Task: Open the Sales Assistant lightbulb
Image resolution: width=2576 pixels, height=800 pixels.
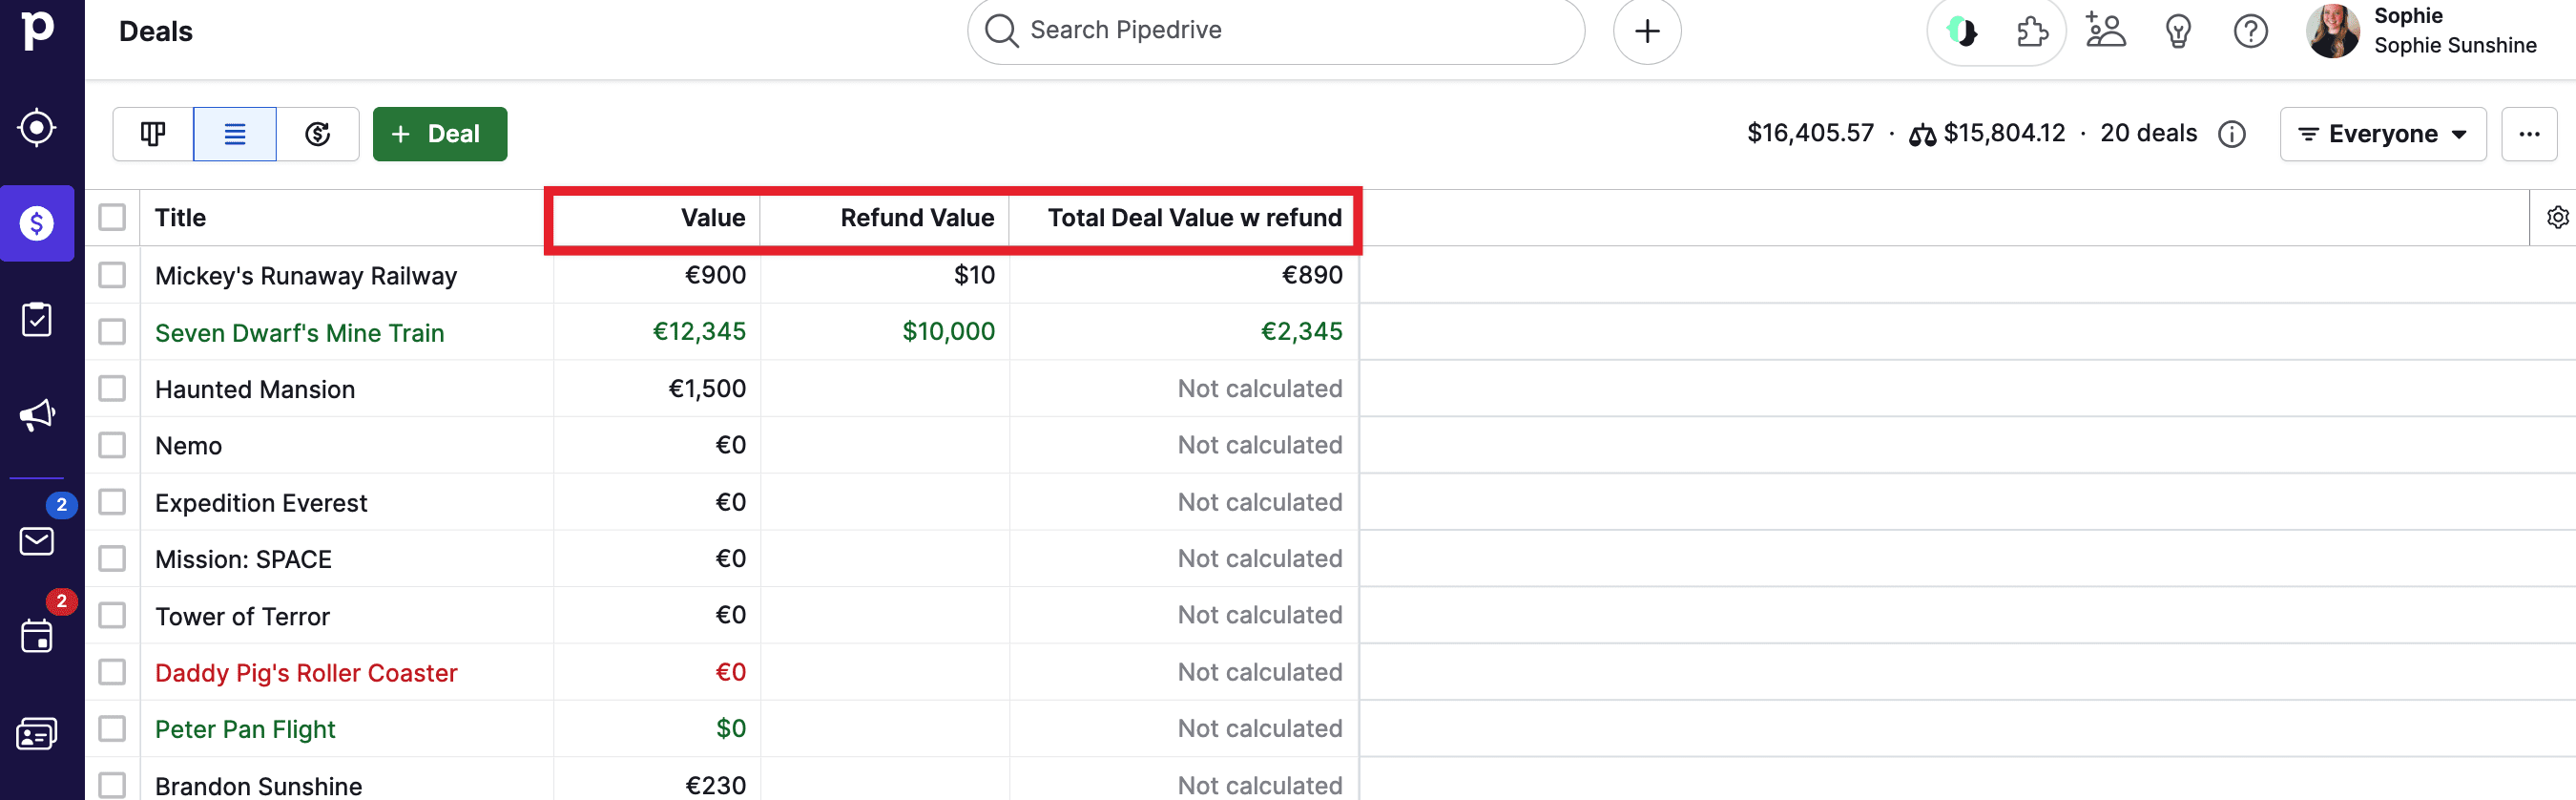Action: (2177, 32)
